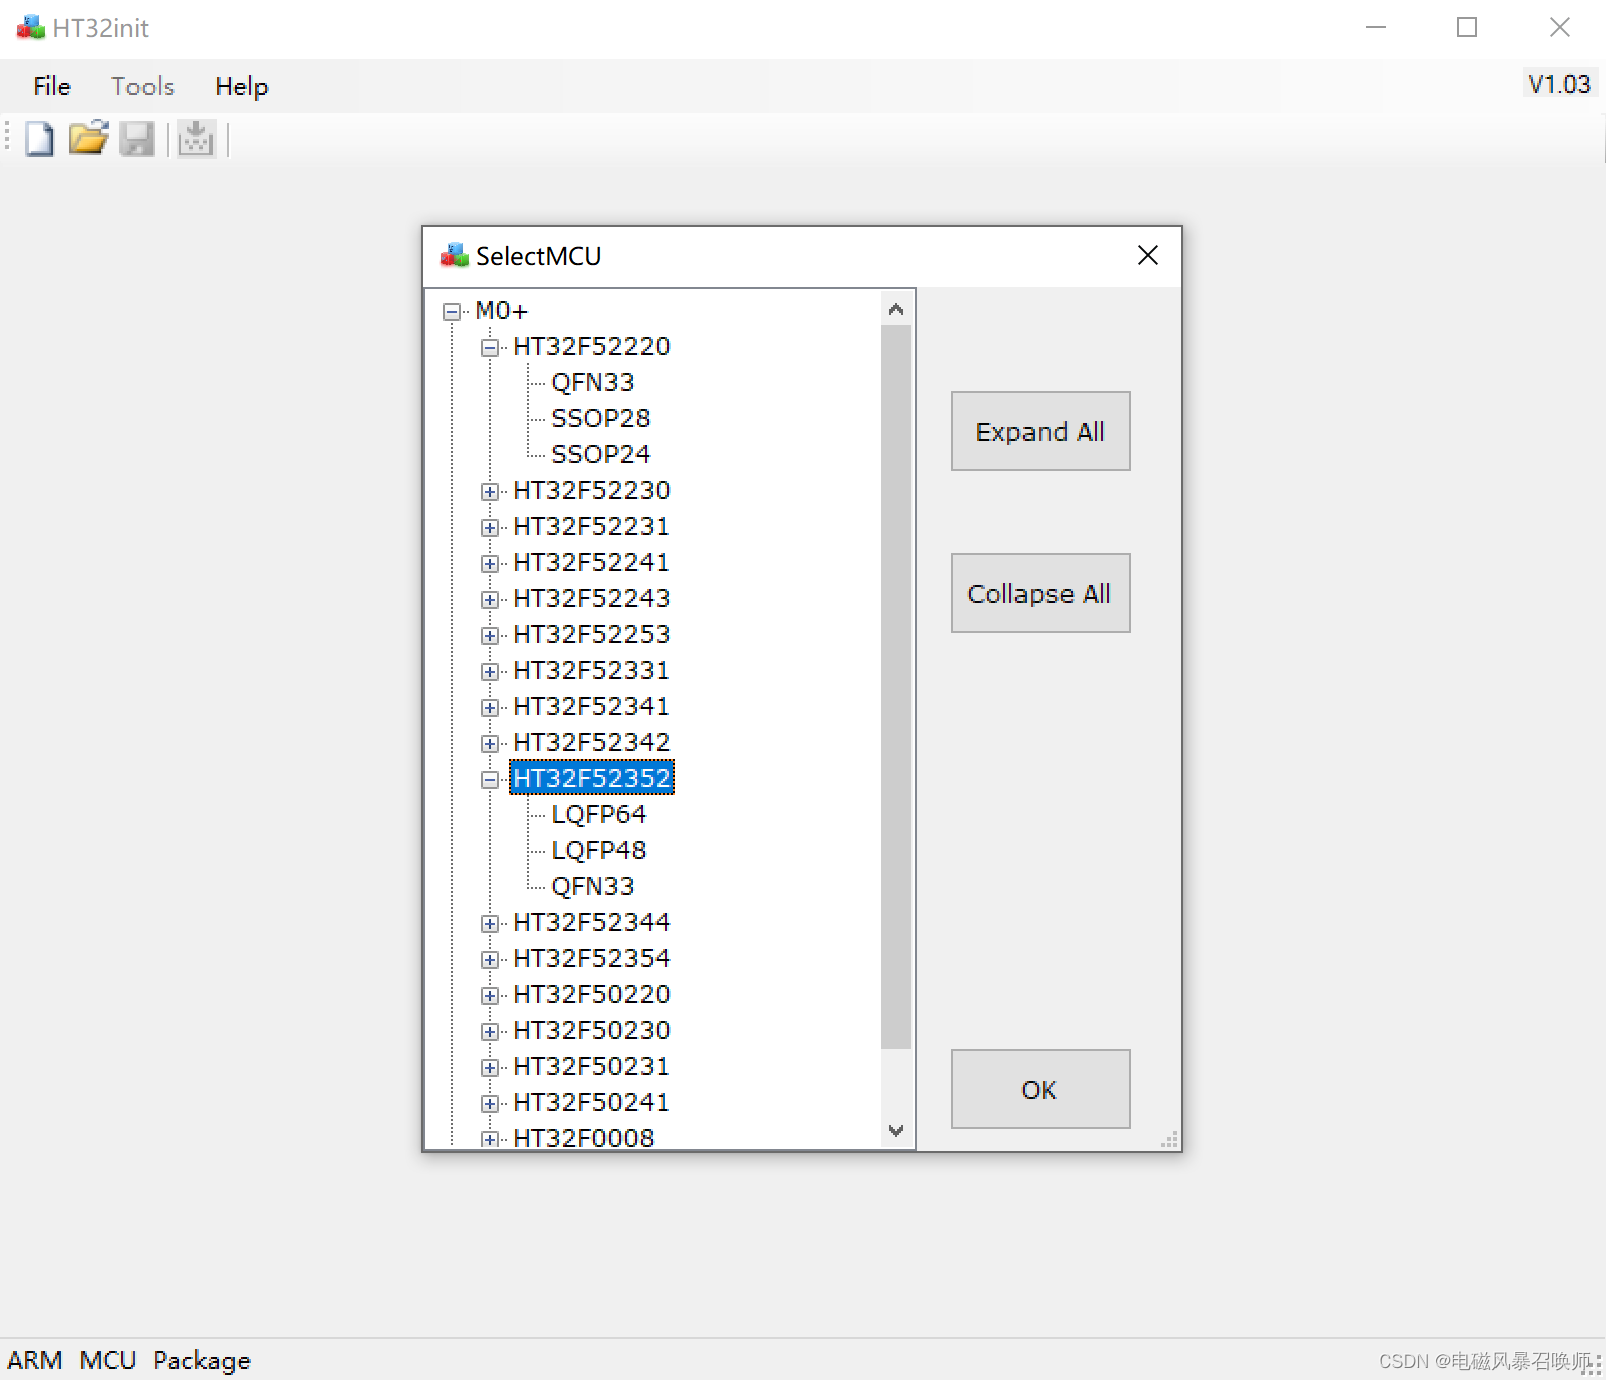Screen dimensions: 1606x1380
Task: Select HT32F50220 in the MCU tree
Action: [592, 994]
